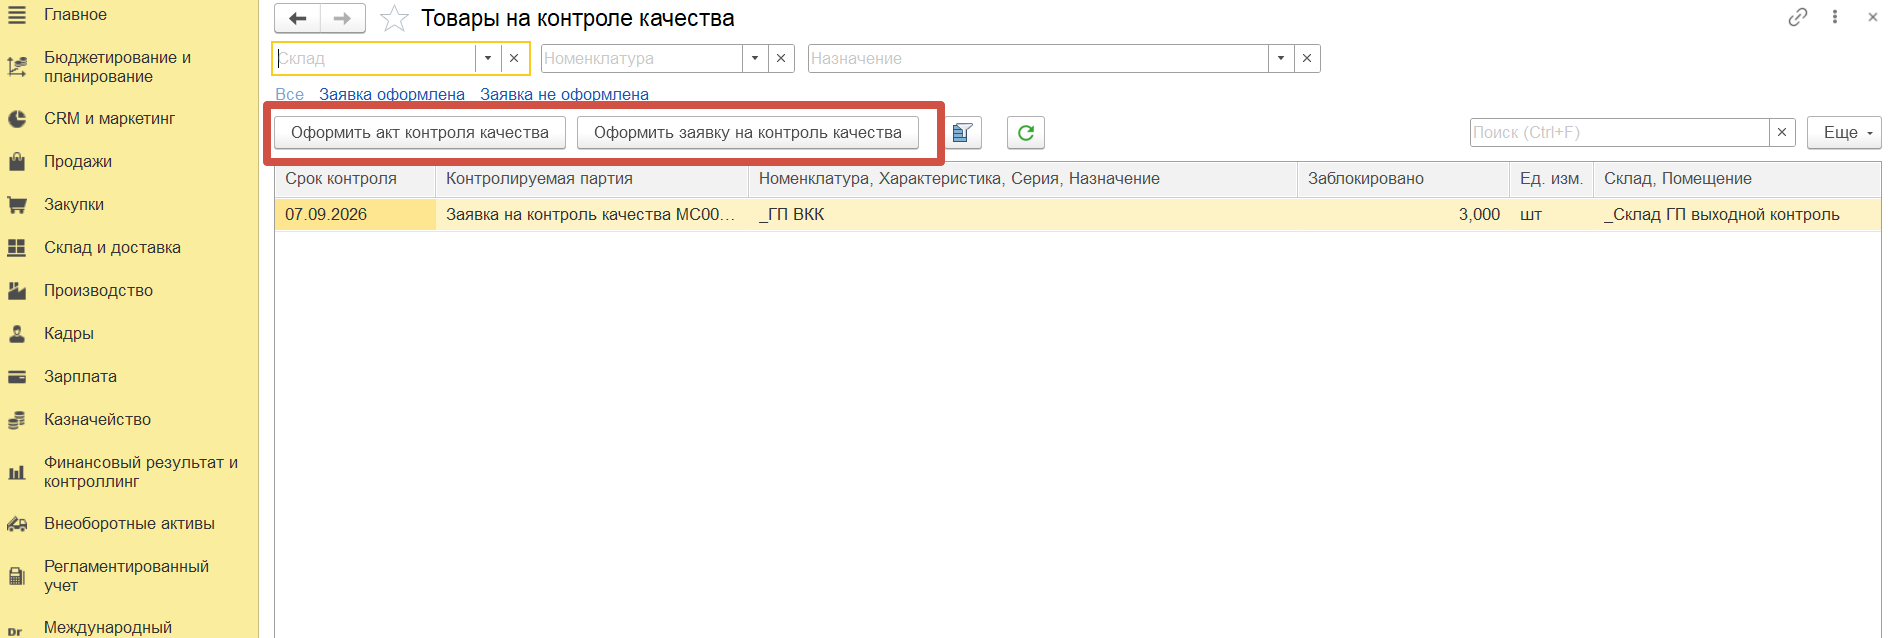Image resolution: width=1902 pixels, height=638 pixels.
Task: Clear the Номенклатура filter field
Action: coord(781,59)
